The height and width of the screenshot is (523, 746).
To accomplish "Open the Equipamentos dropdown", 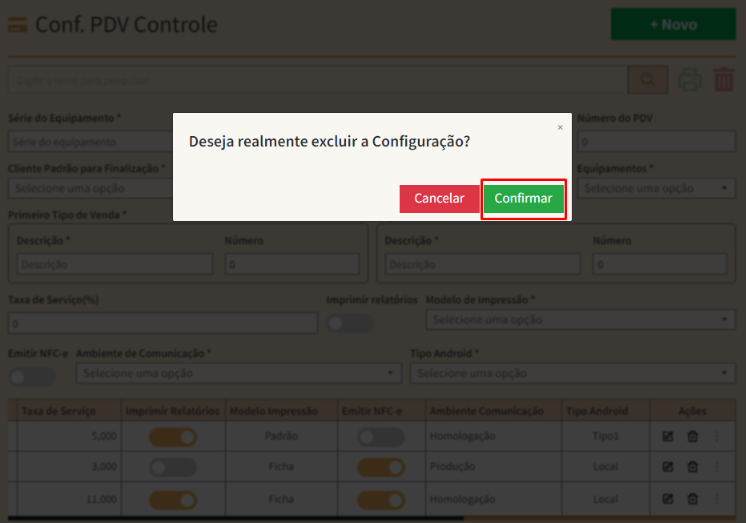I will [x=657, y=188].
